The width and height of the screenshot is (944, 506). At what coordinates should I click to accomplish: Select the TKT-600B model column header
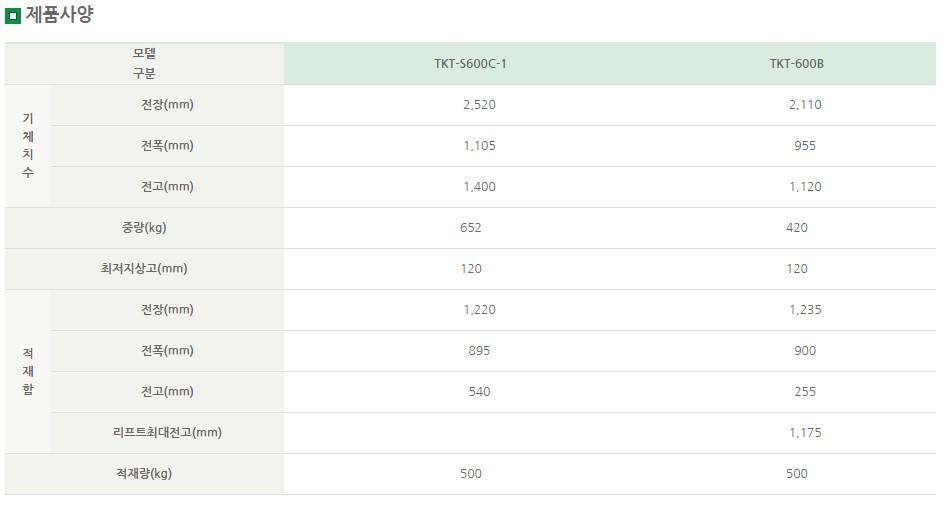(x=796, y=64)
